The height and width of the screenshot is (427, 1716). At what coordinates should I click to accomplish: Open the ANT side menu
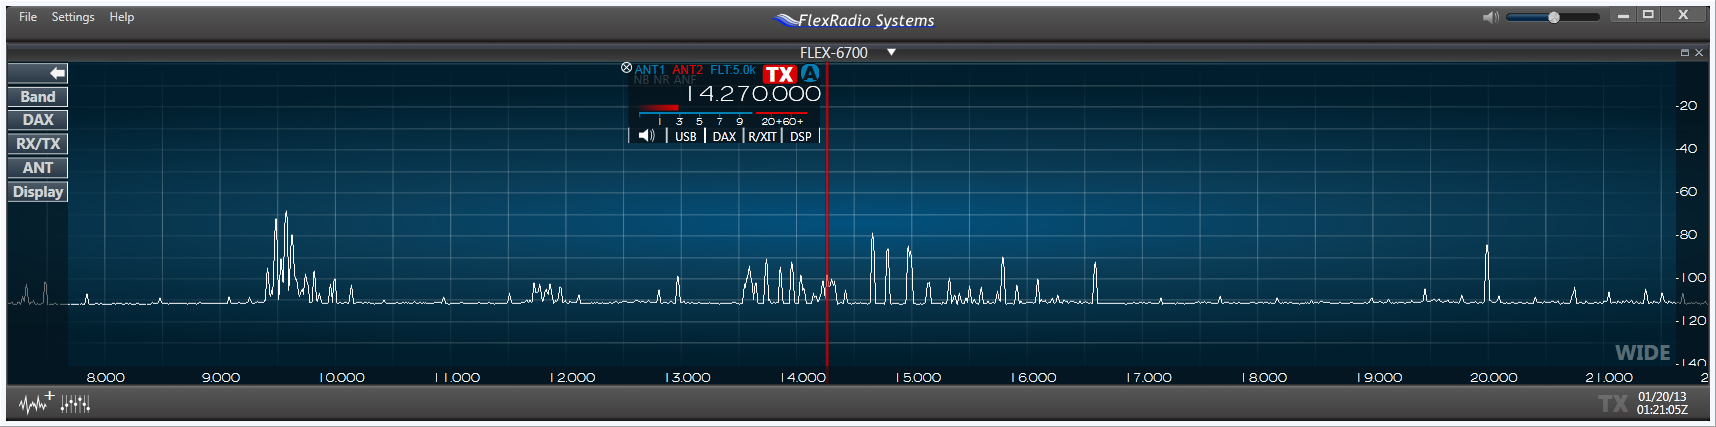tap(38, 168)
